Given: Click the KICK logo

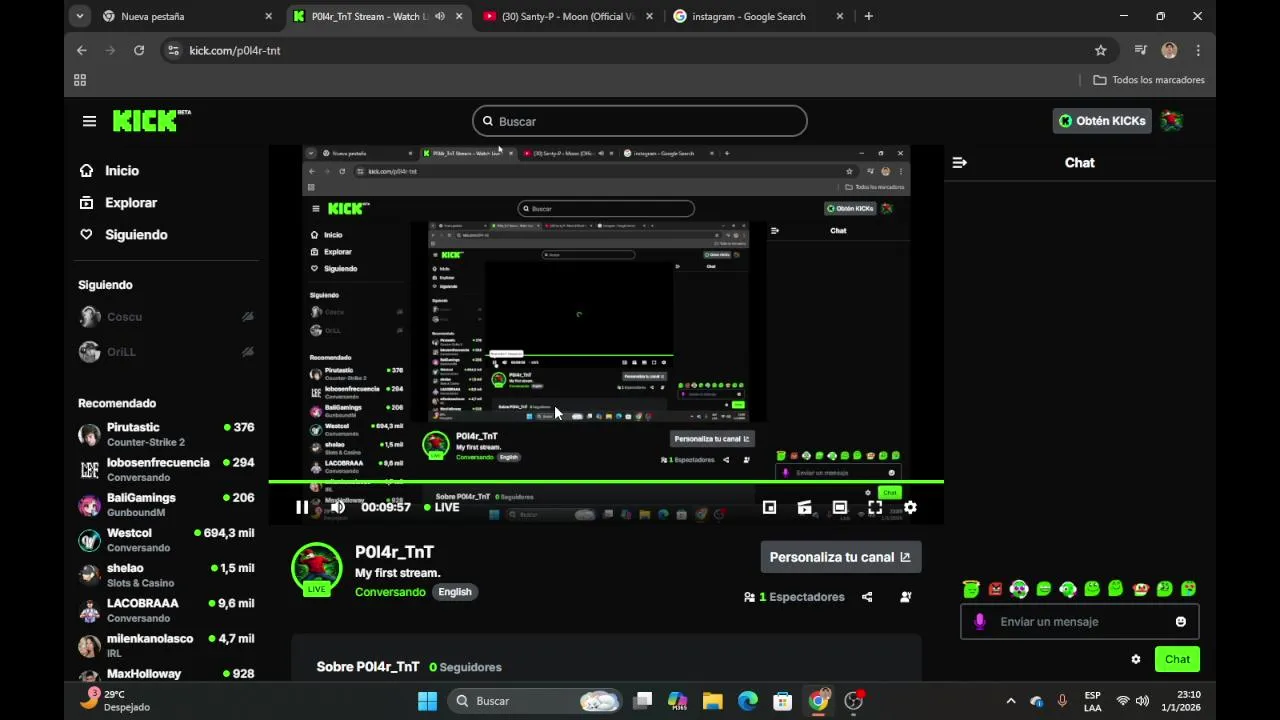Looking at the screenshot, I should point(151,120).
